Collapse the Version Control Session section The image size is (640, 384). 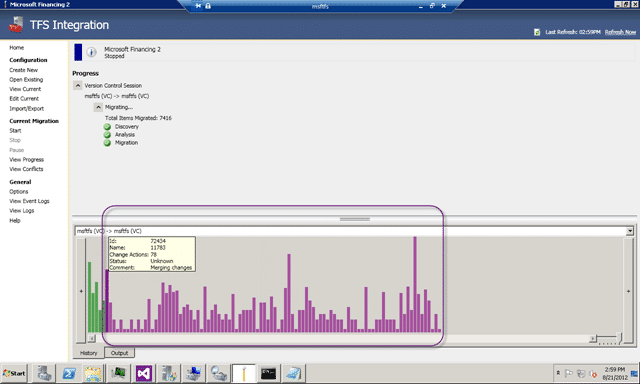[x=78, y=85]
